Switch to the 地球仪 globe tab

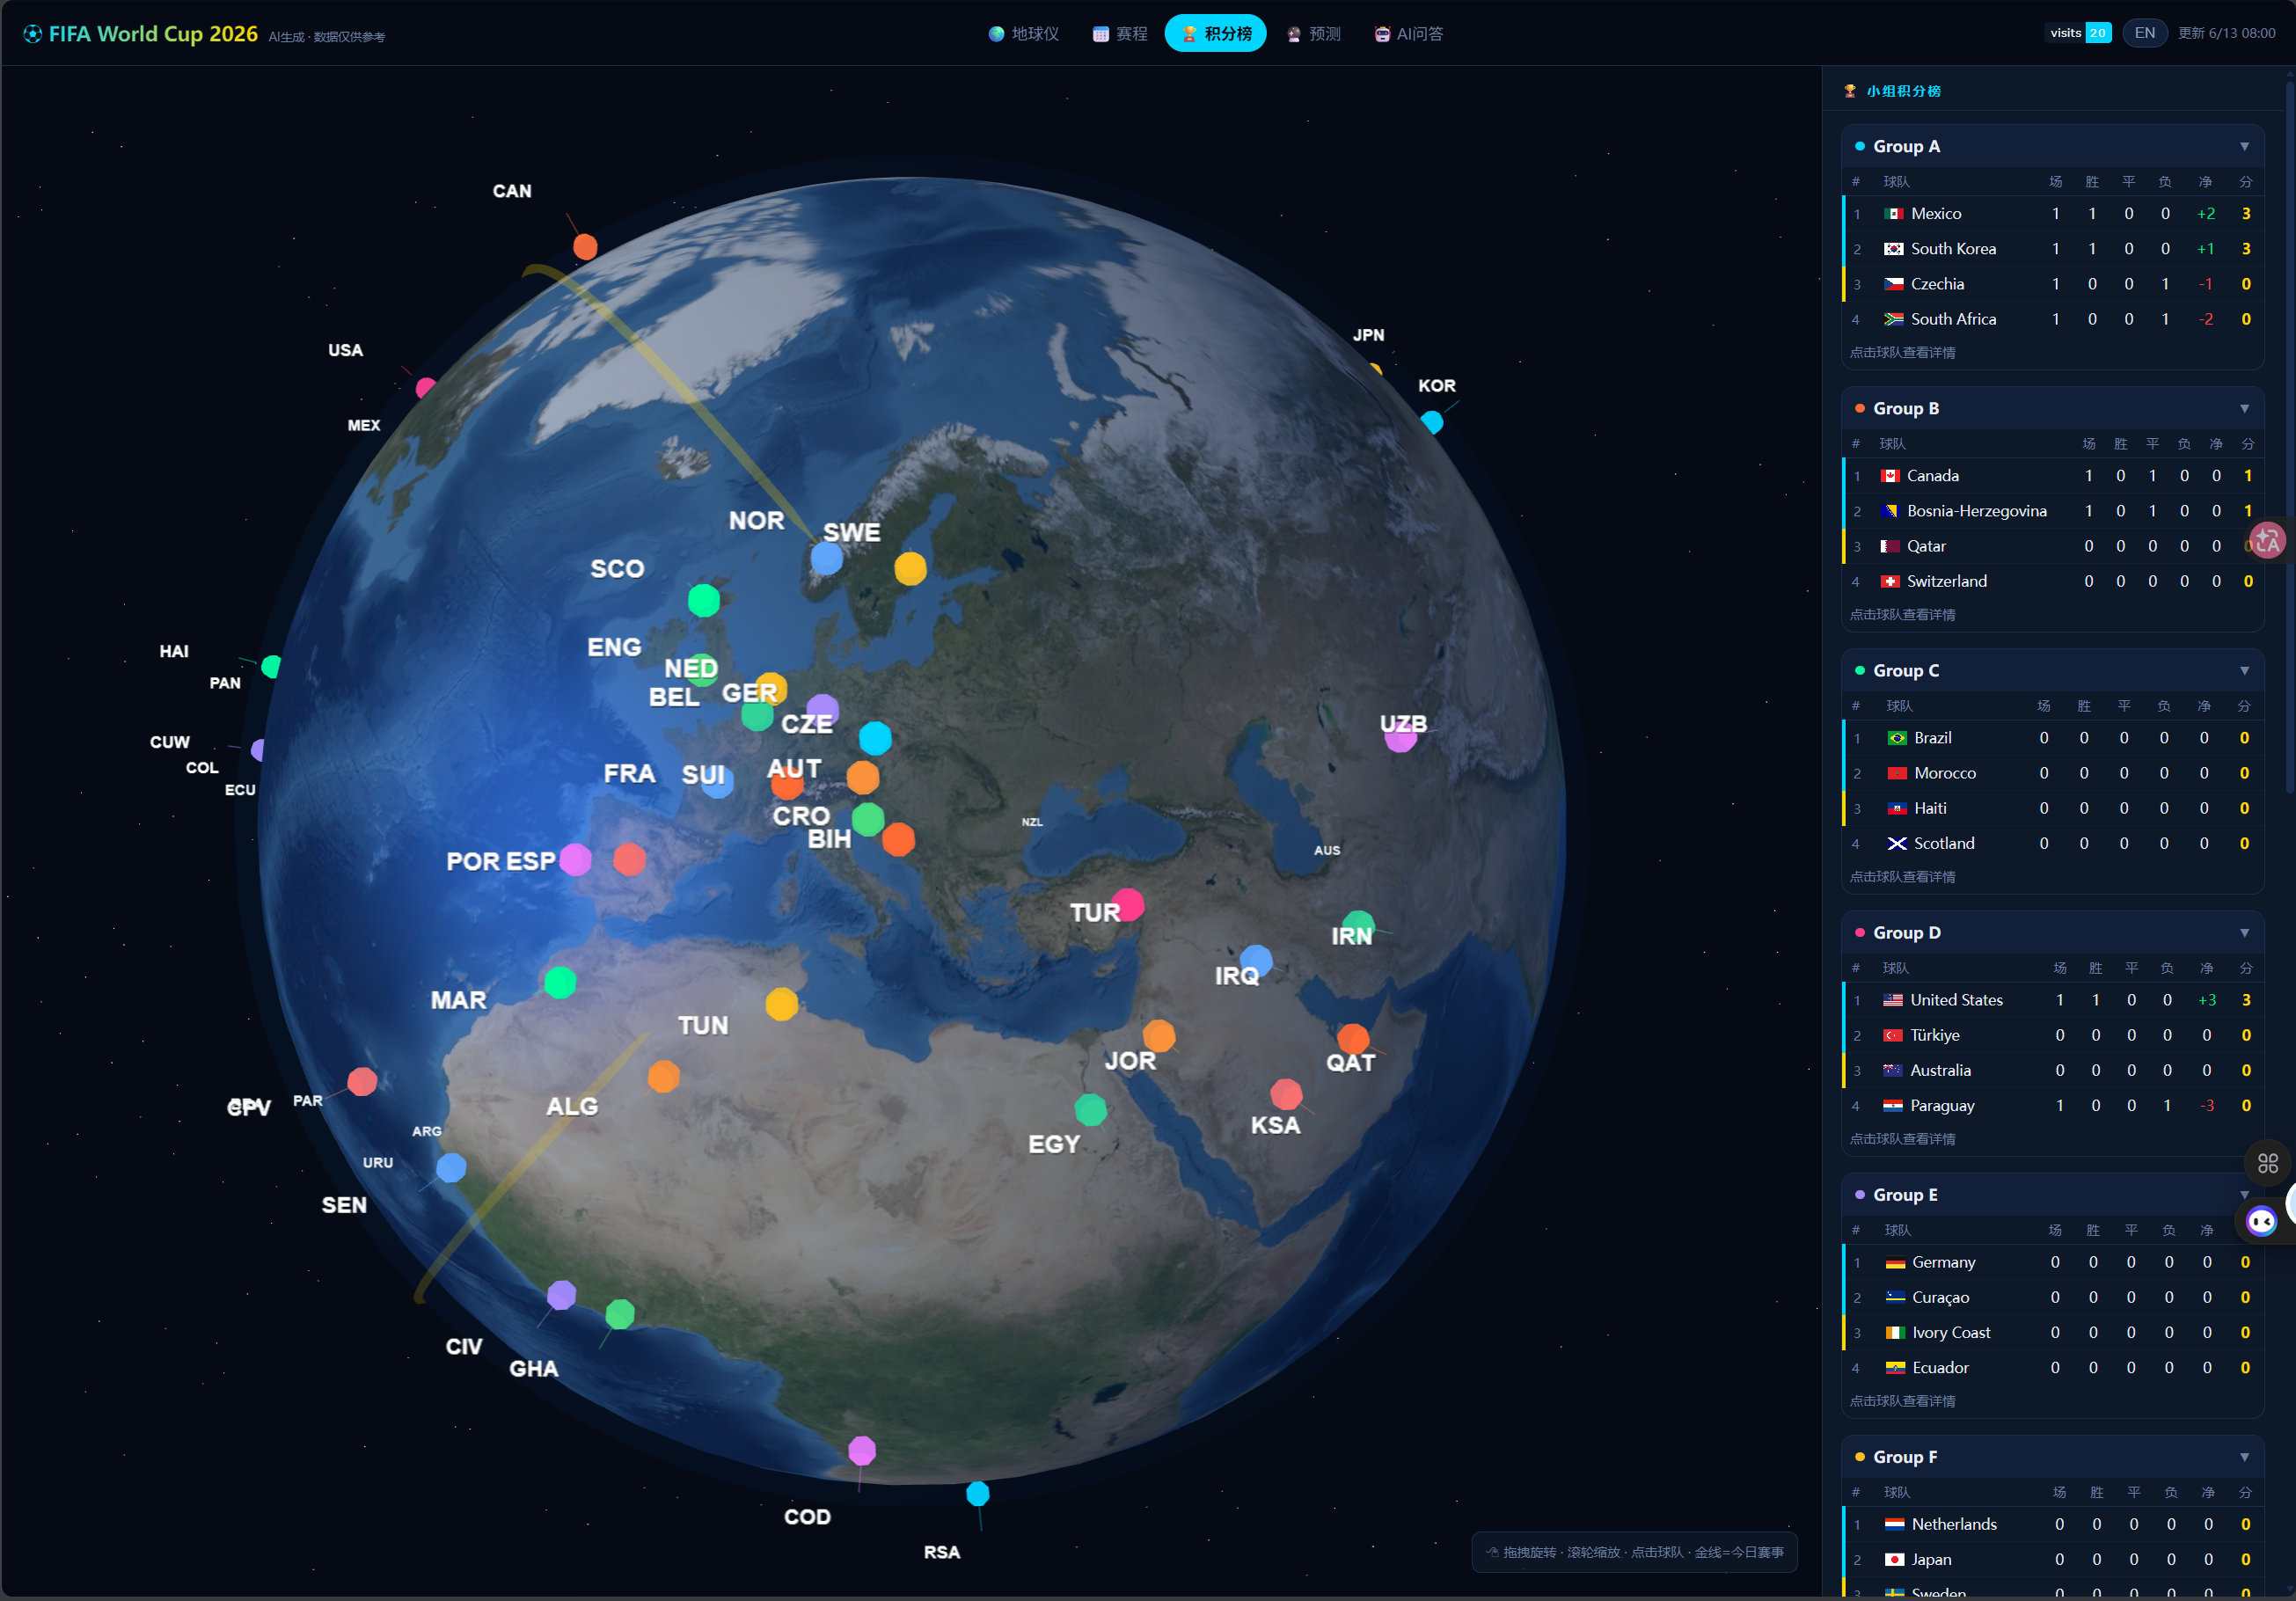[x=1023, y=33]
